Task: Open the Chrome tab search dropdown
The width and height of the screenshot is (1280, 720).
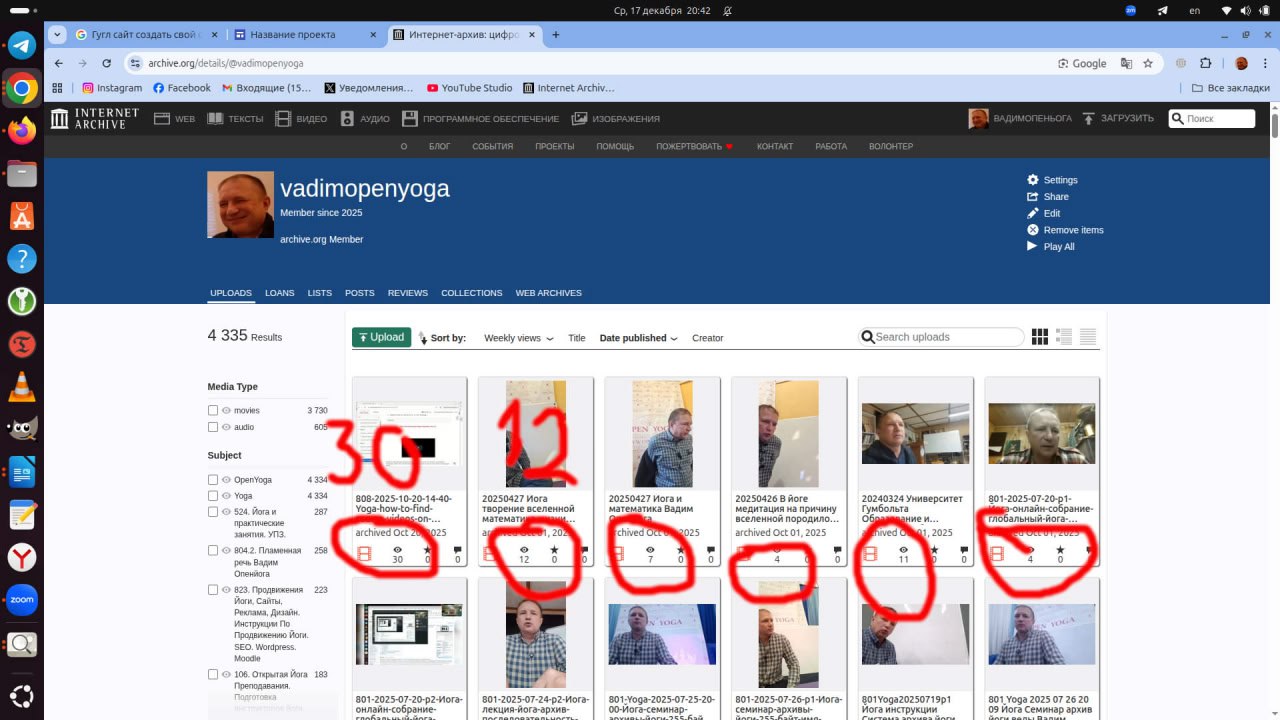Action: point(58,34)
